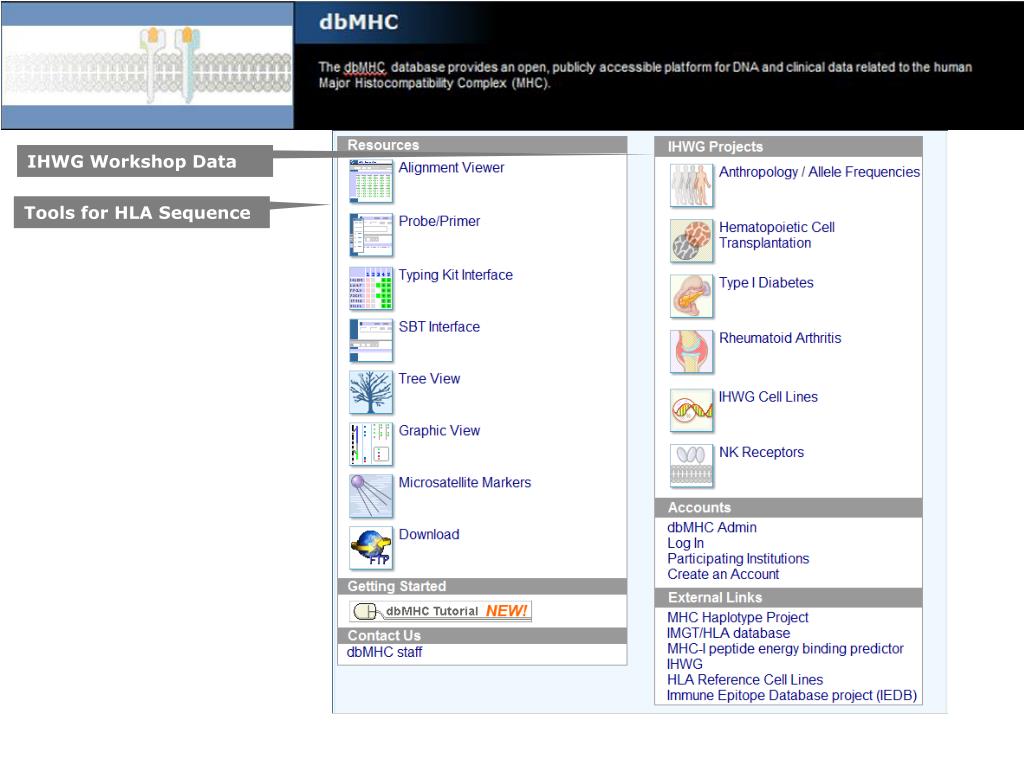Click the Graphic View link

point(439,430)
